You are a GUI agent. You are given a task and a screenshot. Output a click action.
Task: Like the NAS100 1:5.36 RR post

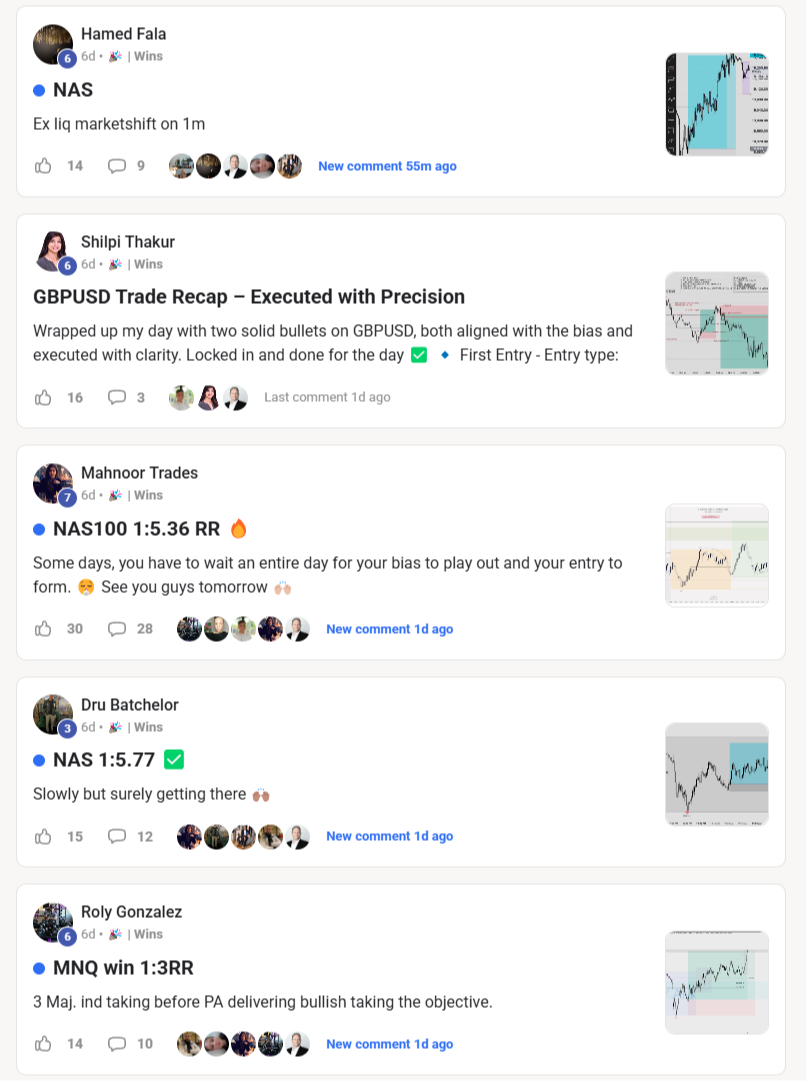coord(43,629)
